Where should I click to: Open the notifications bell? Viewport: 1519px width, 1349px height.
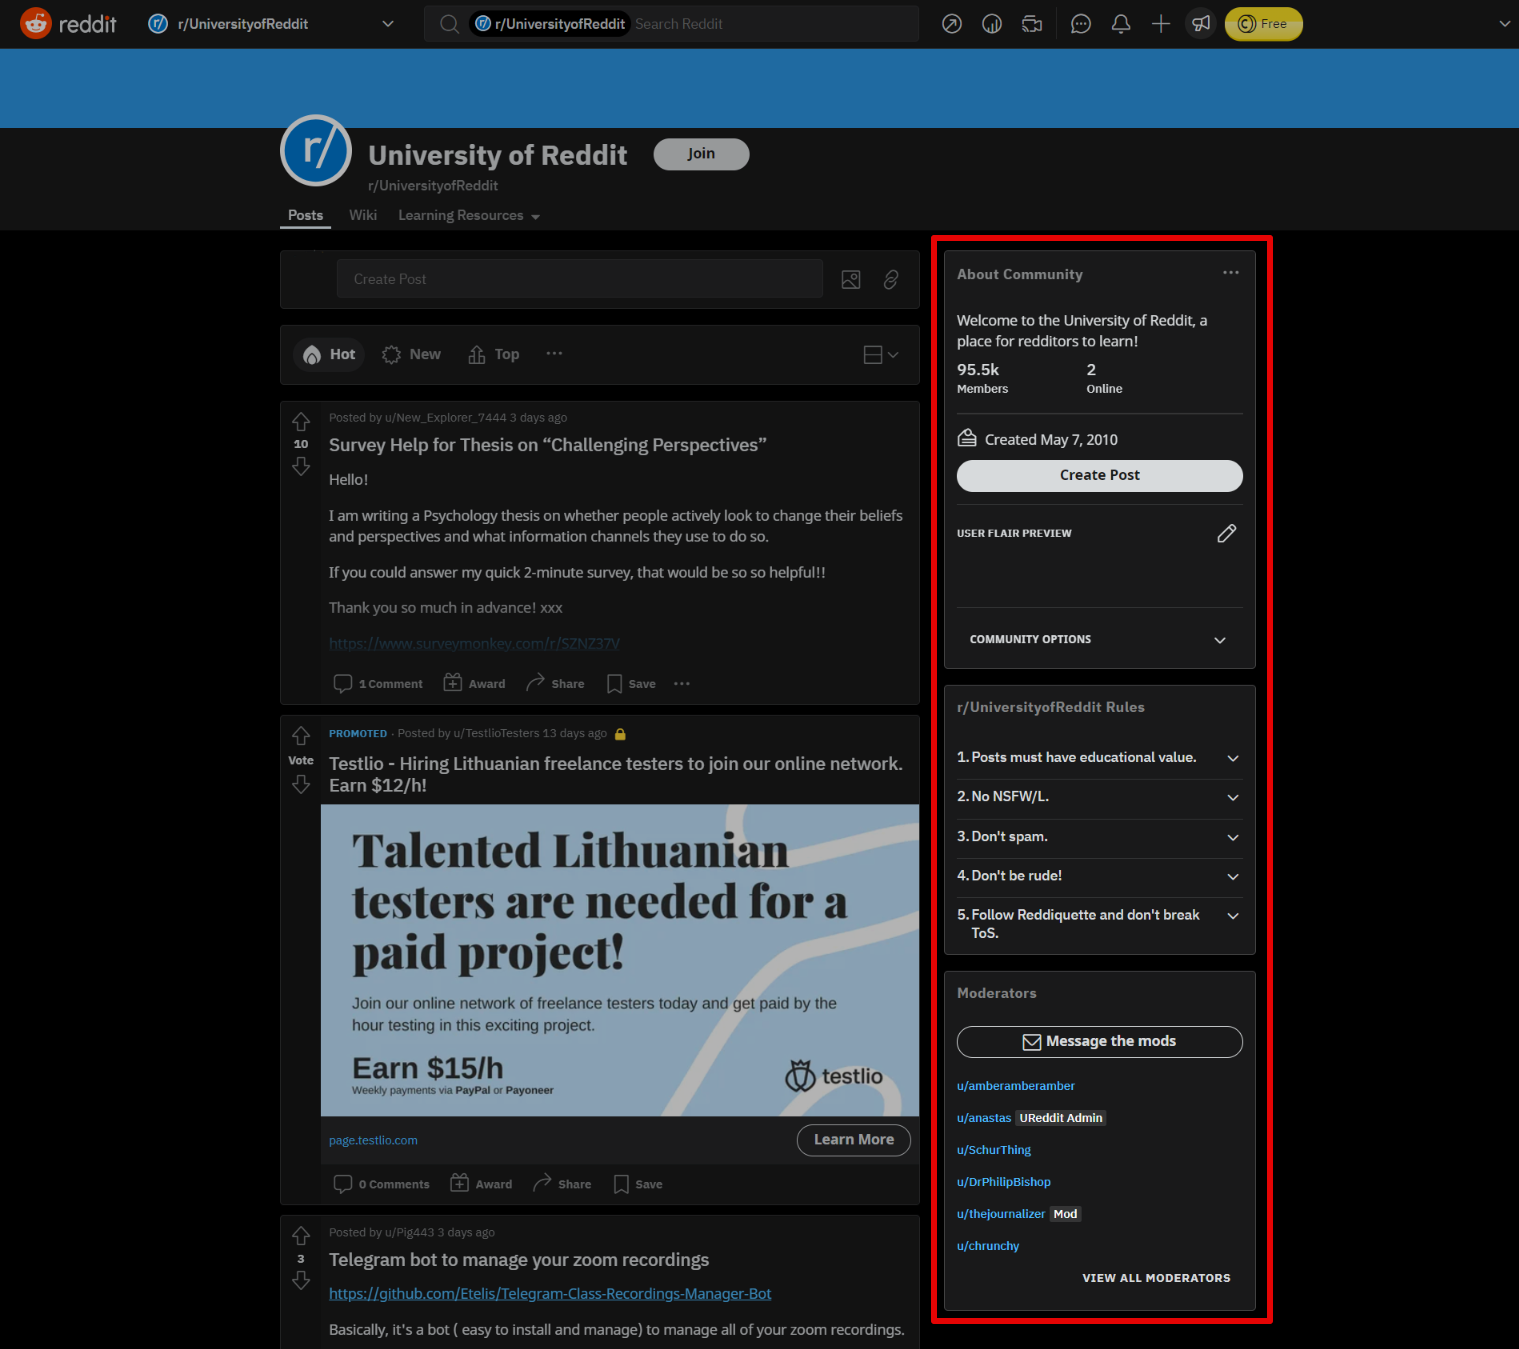click(x=1121, y=24)
